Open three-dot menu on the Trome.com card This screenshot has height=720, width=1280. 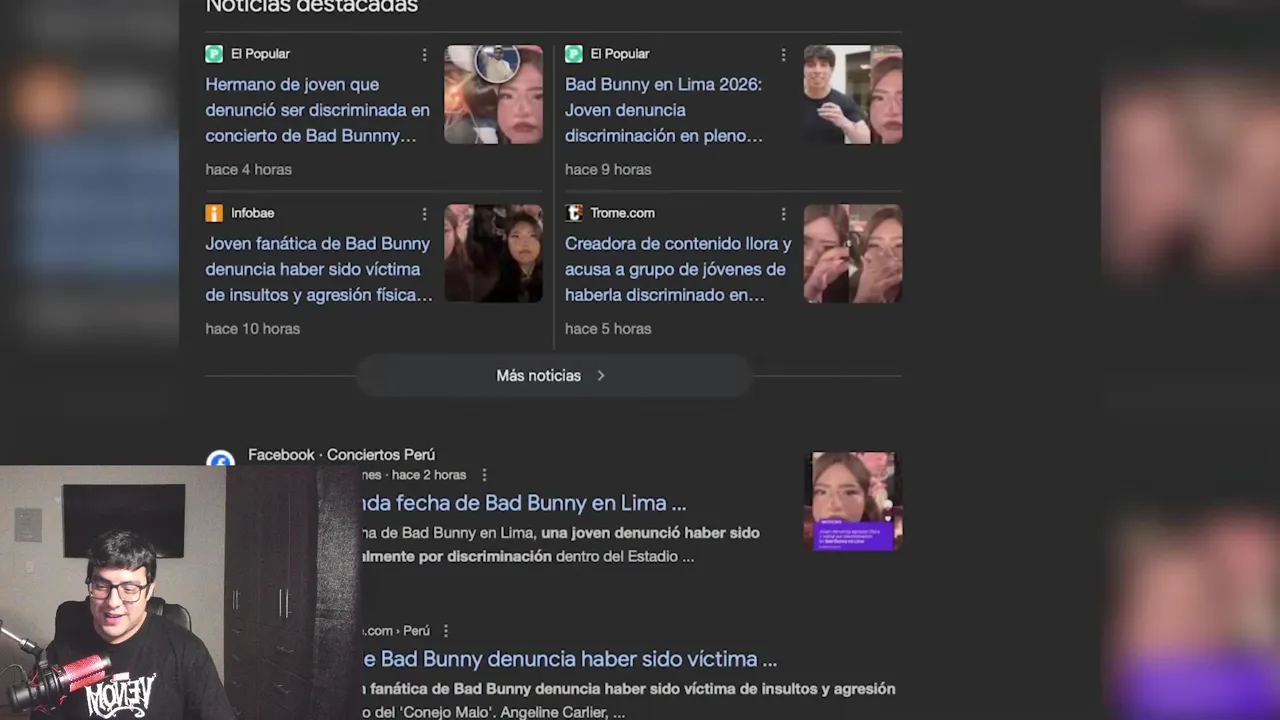click(x=783, y=213)
